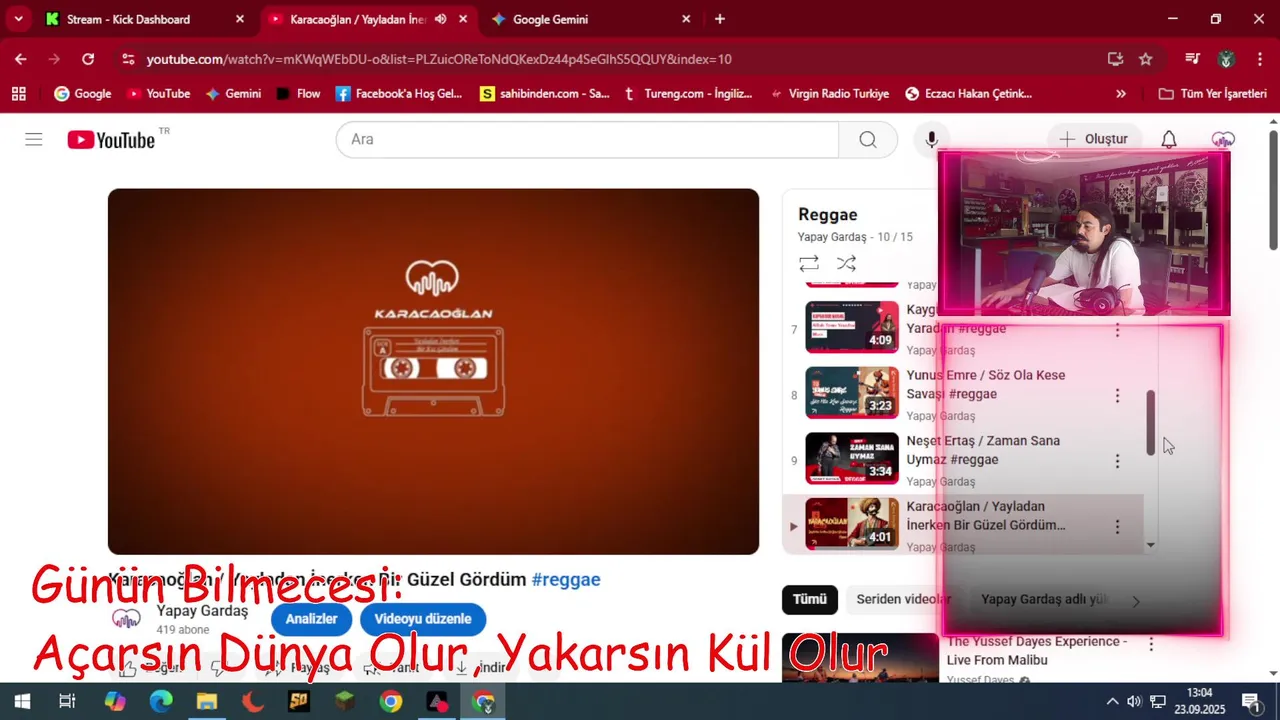Open The Yussef Dayes Experience video thumbnail

[x=860, y=657]
